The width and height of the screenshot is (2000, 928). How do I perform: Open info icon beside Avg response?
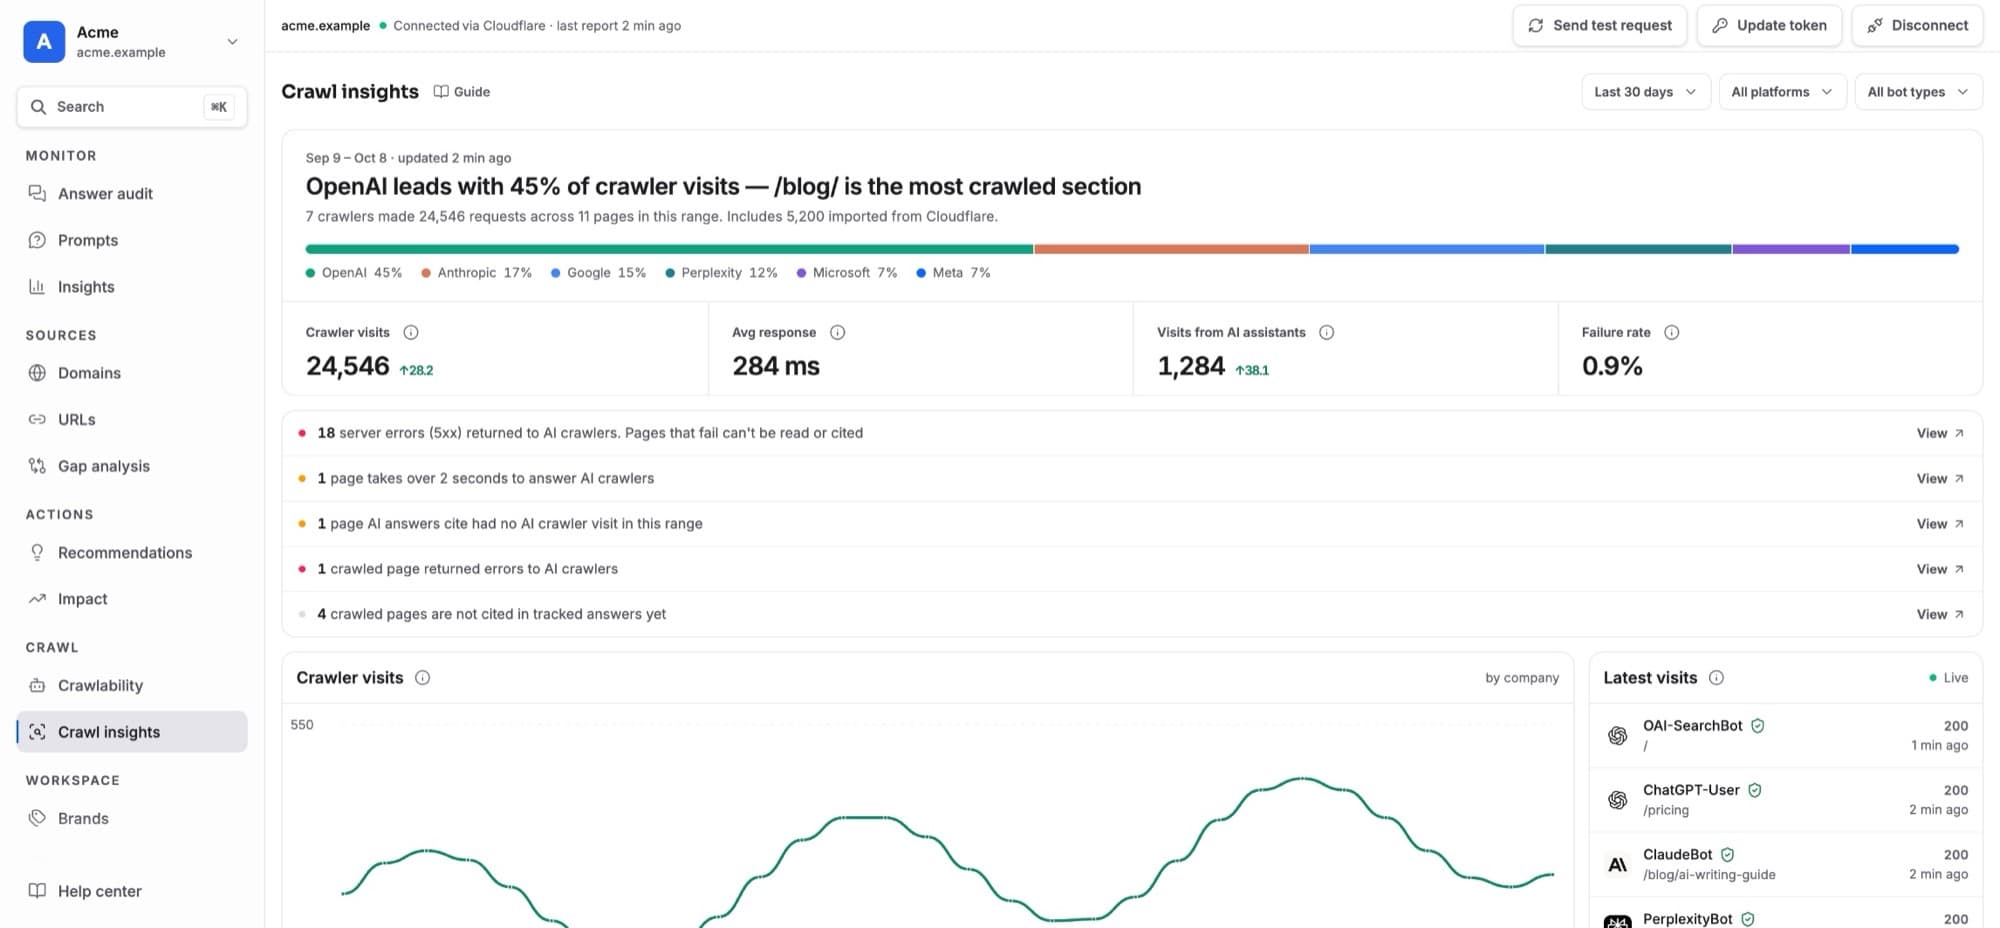(x=838, y=332)
